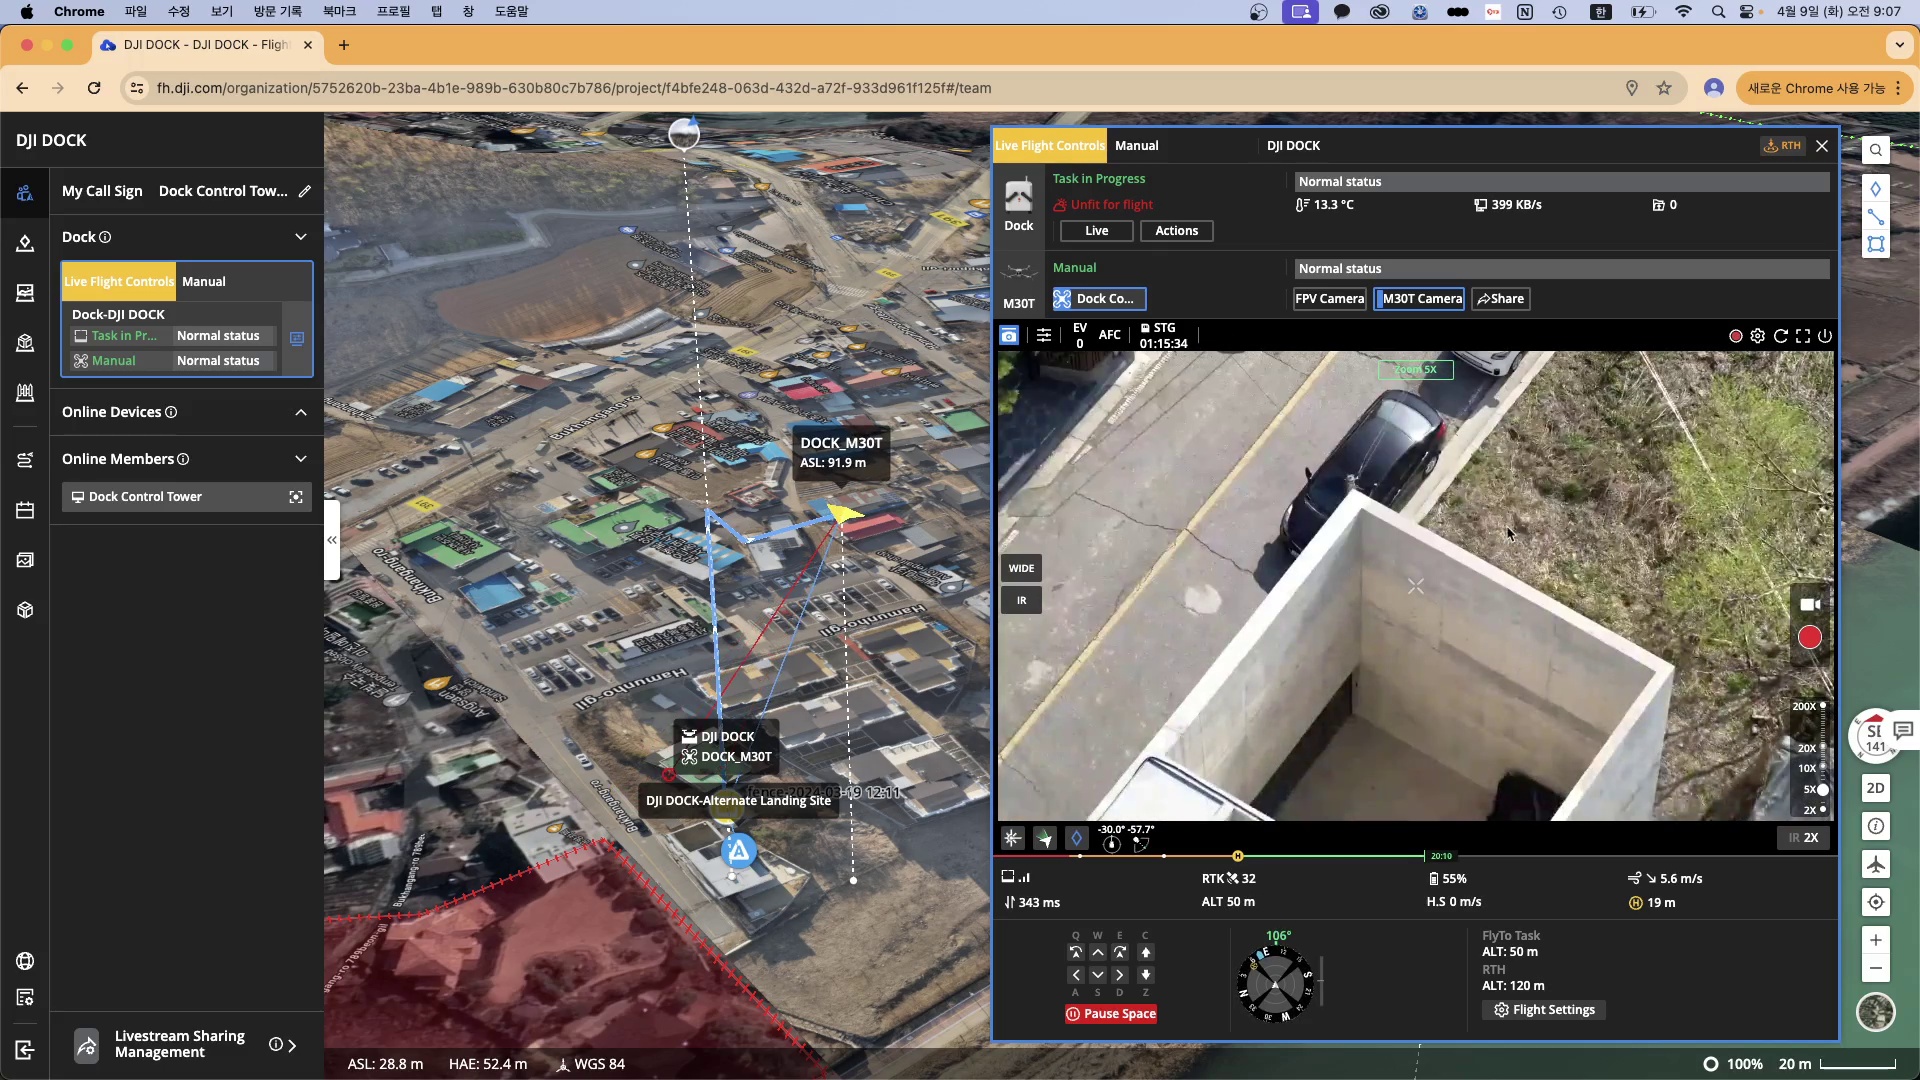Click the fullscreen expand icon in video bar
This screenshot has height=1080, width=1920.
tap(1803, 336)
